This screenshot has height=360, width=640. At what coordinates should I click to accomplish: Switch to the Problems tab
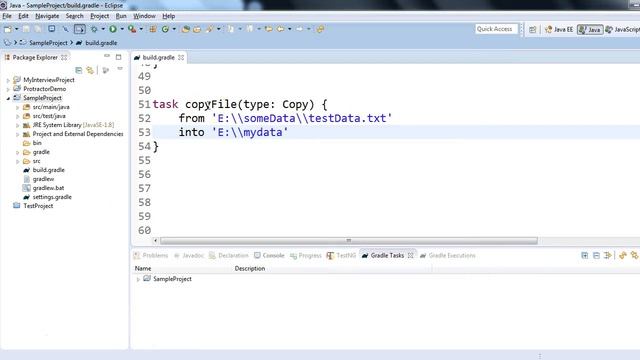(151, 256)
